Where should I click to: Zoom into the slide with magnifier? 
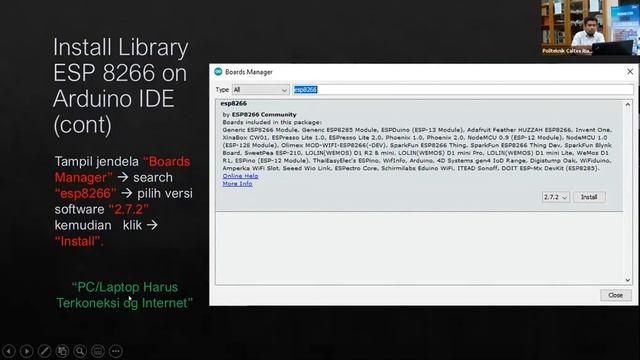tap(80, 351)
